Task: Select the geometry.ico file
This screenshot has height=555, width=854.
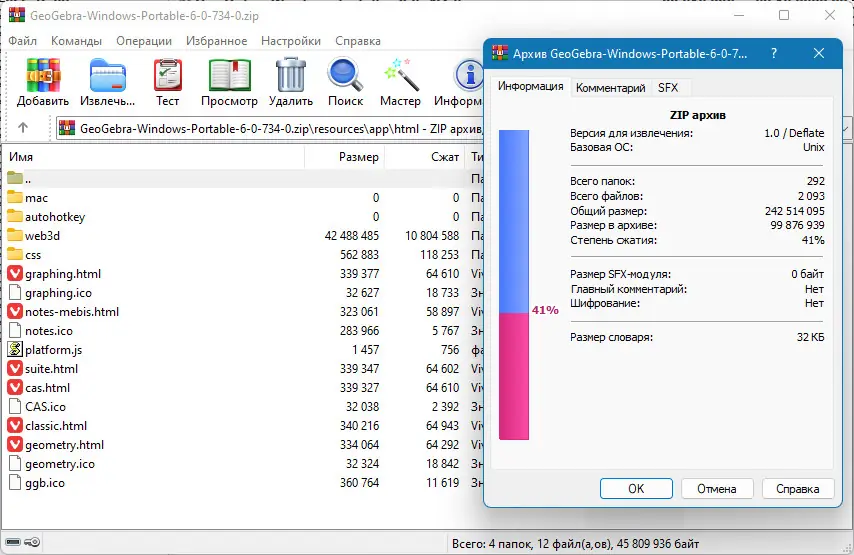Action: pyautogui.click(x=60, y=464)
